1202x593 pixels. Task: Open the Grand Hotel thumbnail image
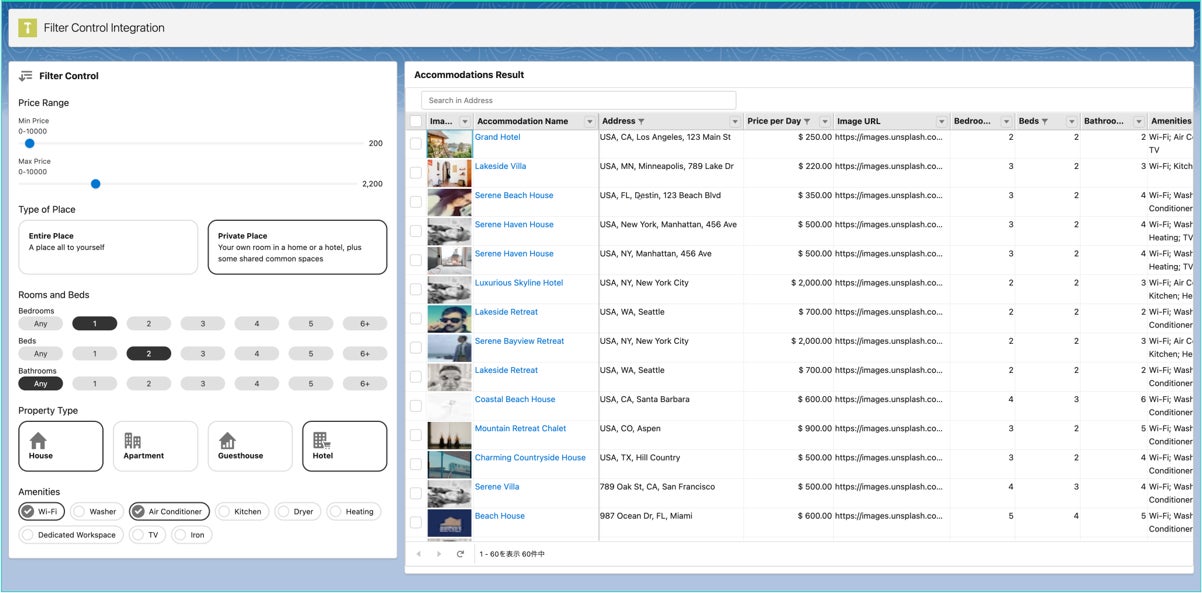click(x=449, y=144)
